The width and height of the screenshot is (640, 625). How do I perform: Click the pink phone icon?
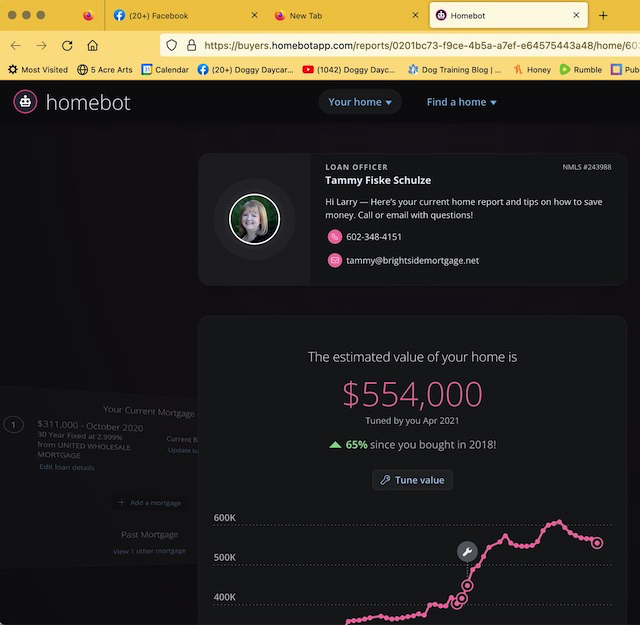(x=335, y=237)
